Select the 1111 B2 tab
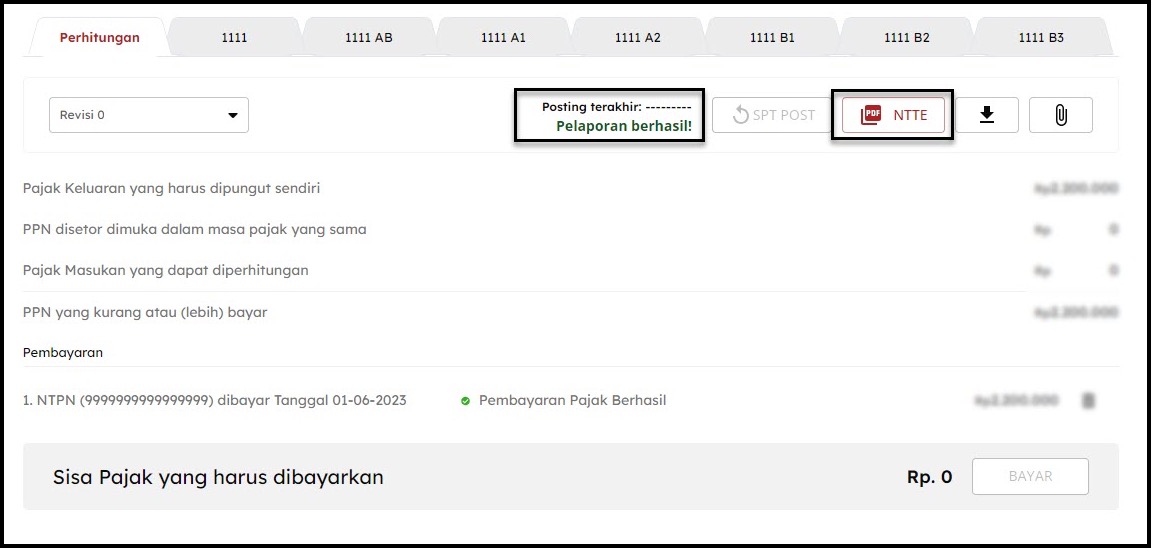The width and height of the screenshot is (1152, 548). (x=907, y=38)
